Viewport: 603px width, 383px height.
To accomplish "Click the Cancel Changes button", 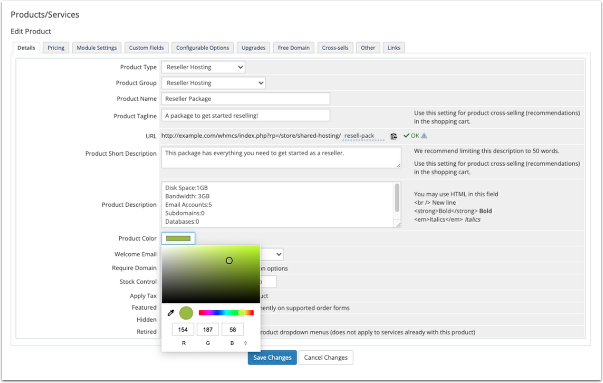I will (x=325, y=358).
